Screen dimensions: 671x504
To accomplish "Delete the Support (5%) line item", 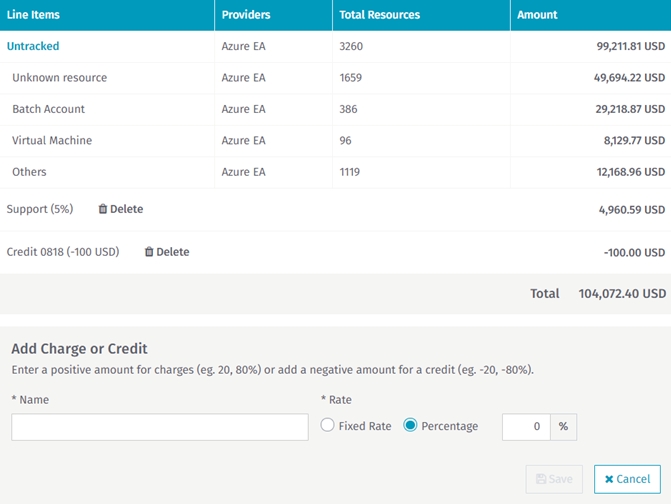I will (120, 209).
